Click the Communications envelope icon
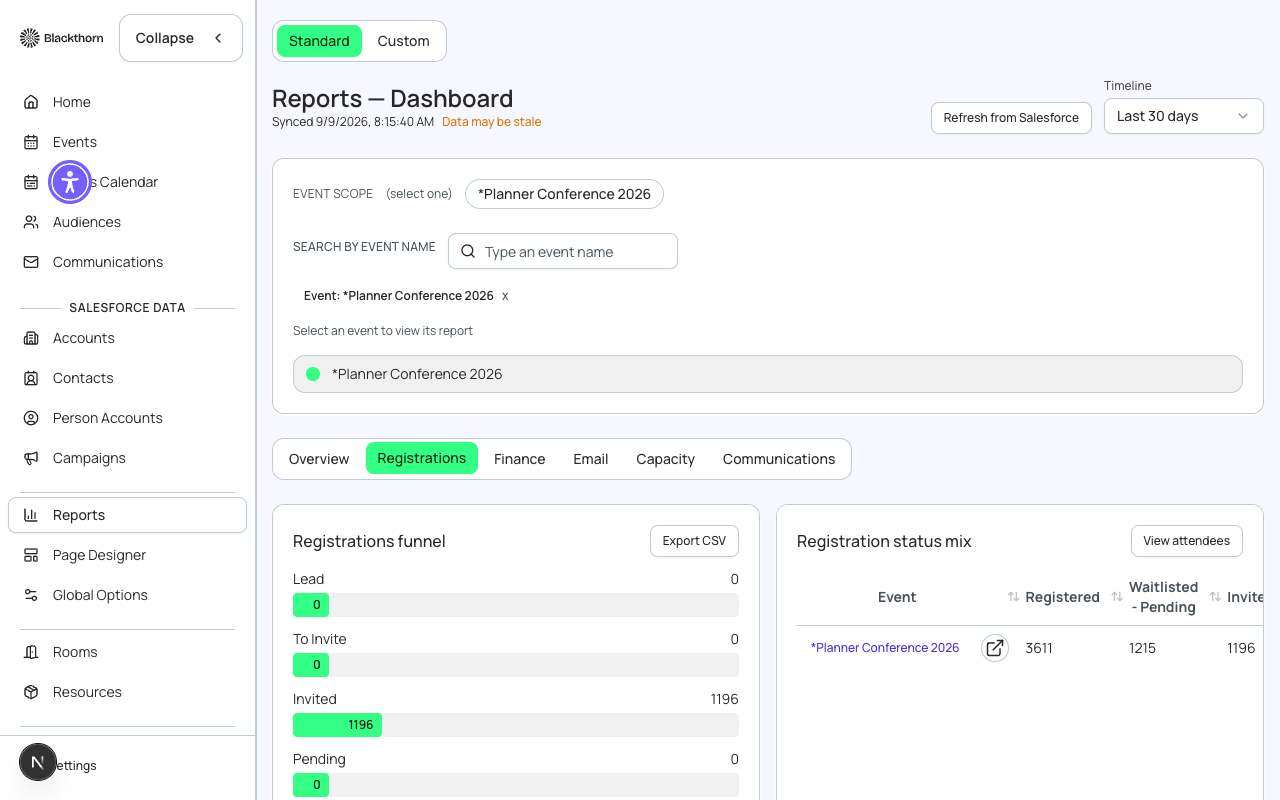The image size is (1280, 800). click(31, 262)
